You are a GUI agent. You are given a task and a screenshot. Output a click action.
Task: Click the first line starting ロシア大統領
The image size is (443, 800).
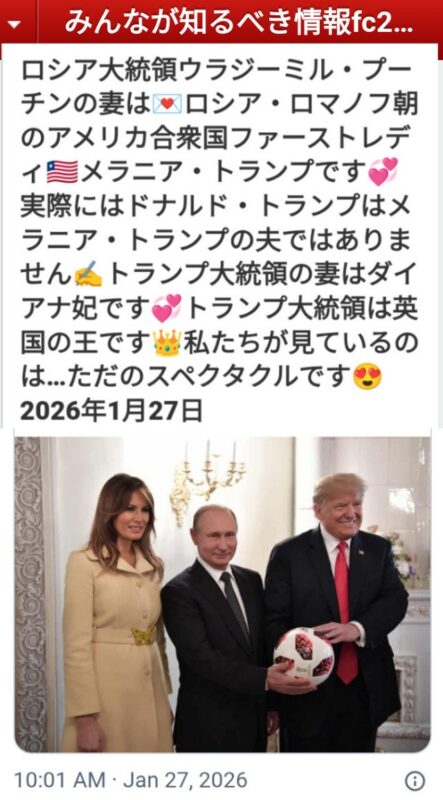219,70
